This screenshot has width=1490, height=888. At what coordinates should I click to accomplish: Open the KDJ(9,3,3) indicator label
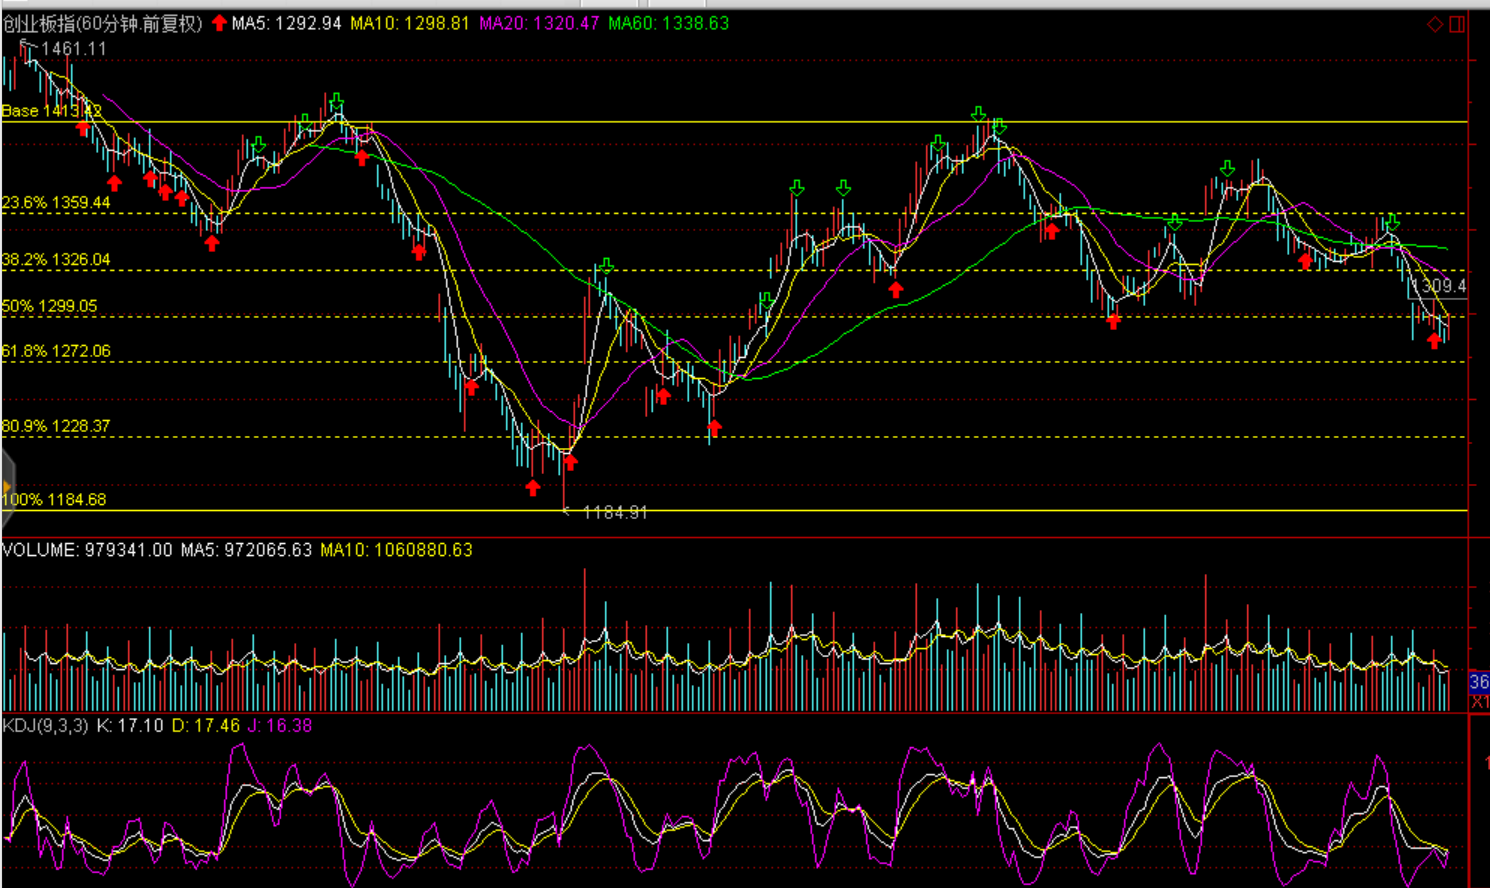45,725
